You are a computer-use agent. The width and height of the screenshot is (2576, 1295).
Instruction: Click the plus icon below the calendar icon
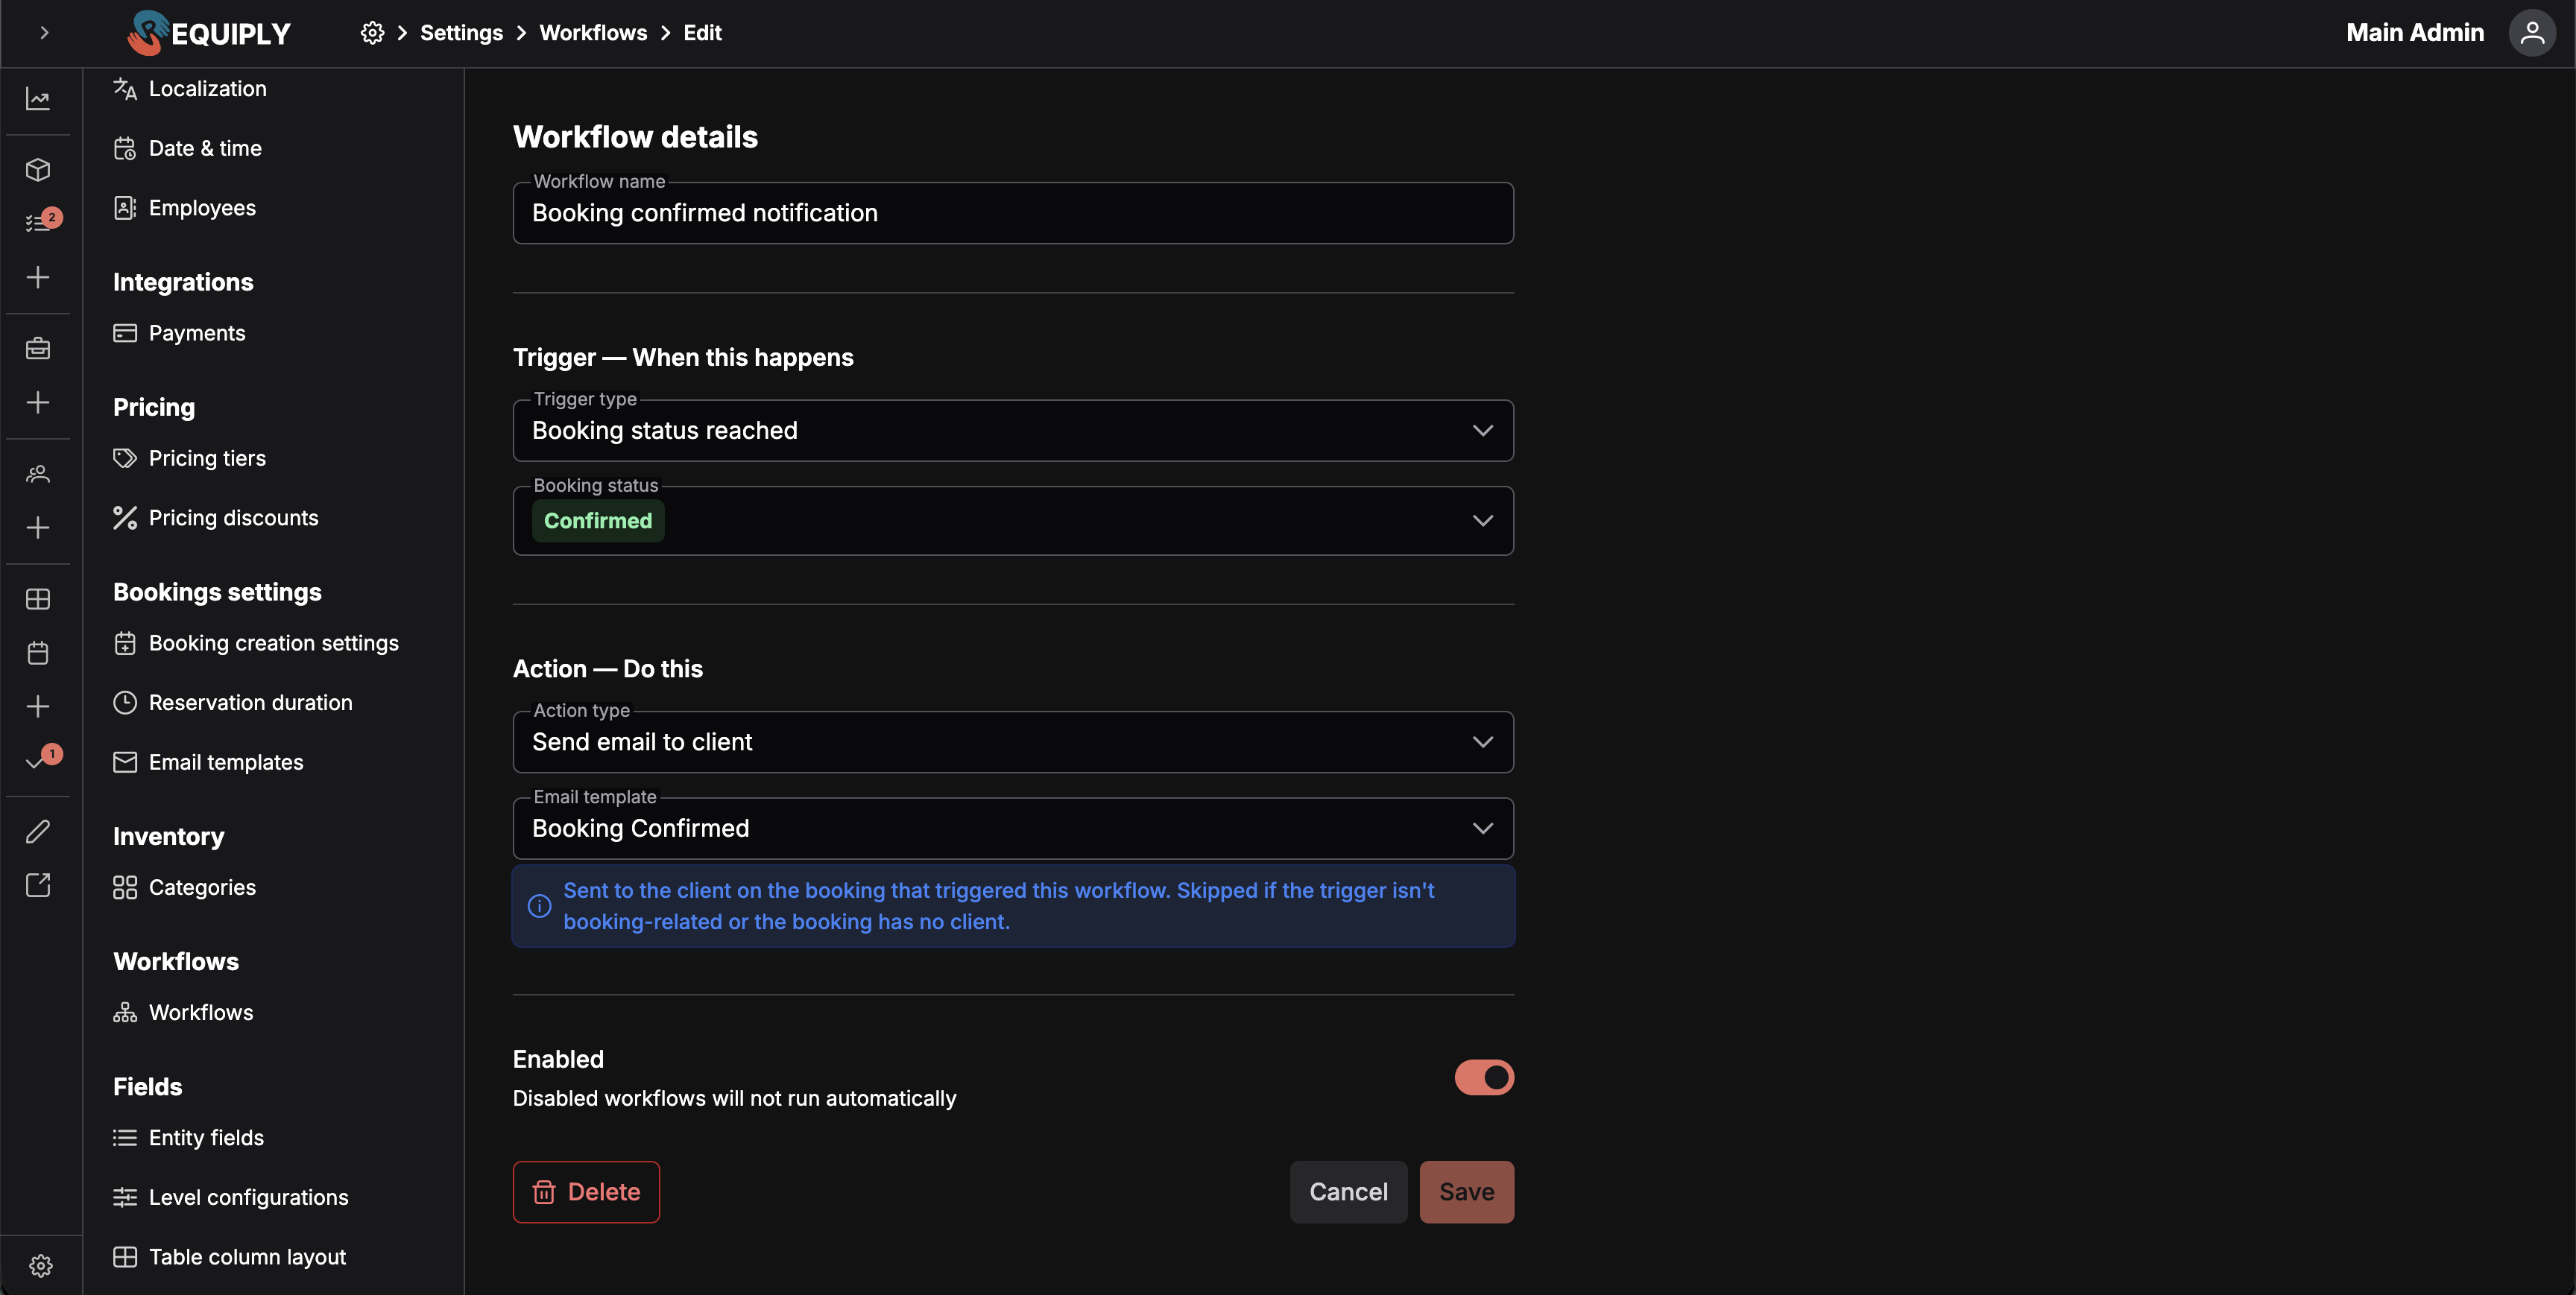click(x=38, y=706)
